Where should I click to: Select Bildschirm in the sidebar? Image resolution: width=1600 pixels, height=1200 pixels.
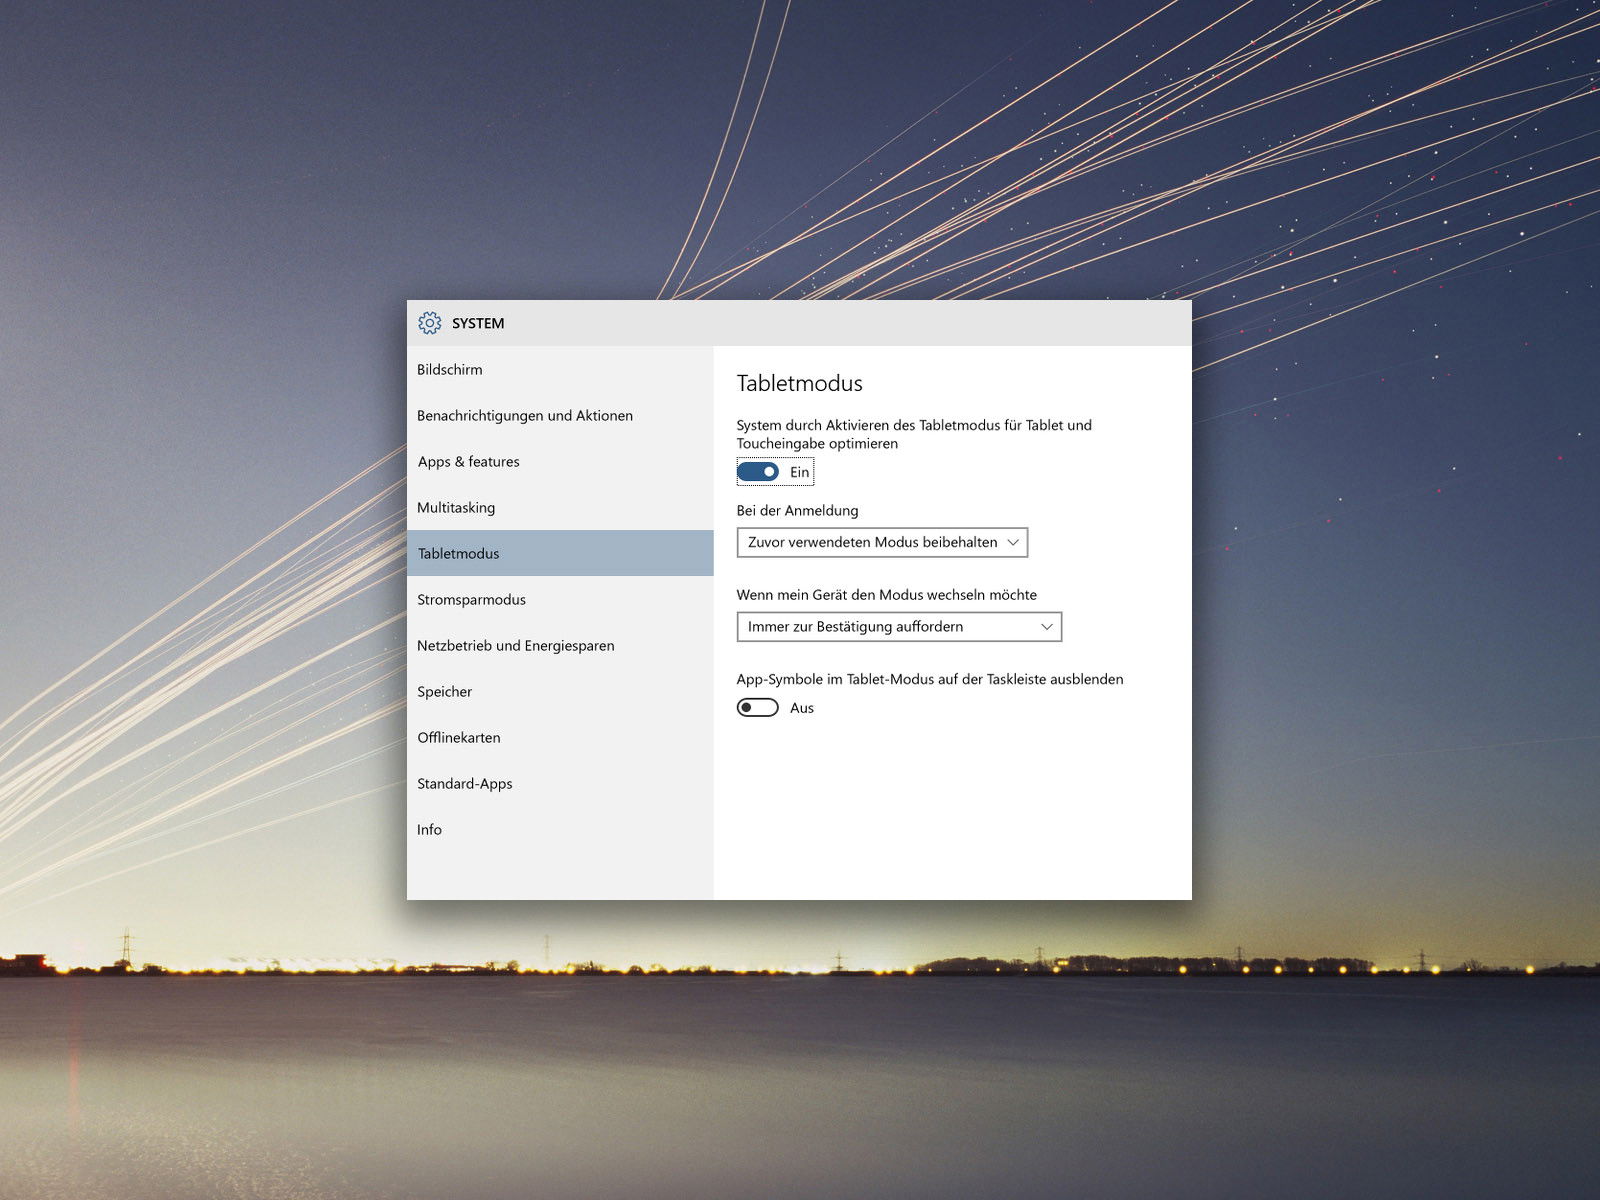click(560, 369)
